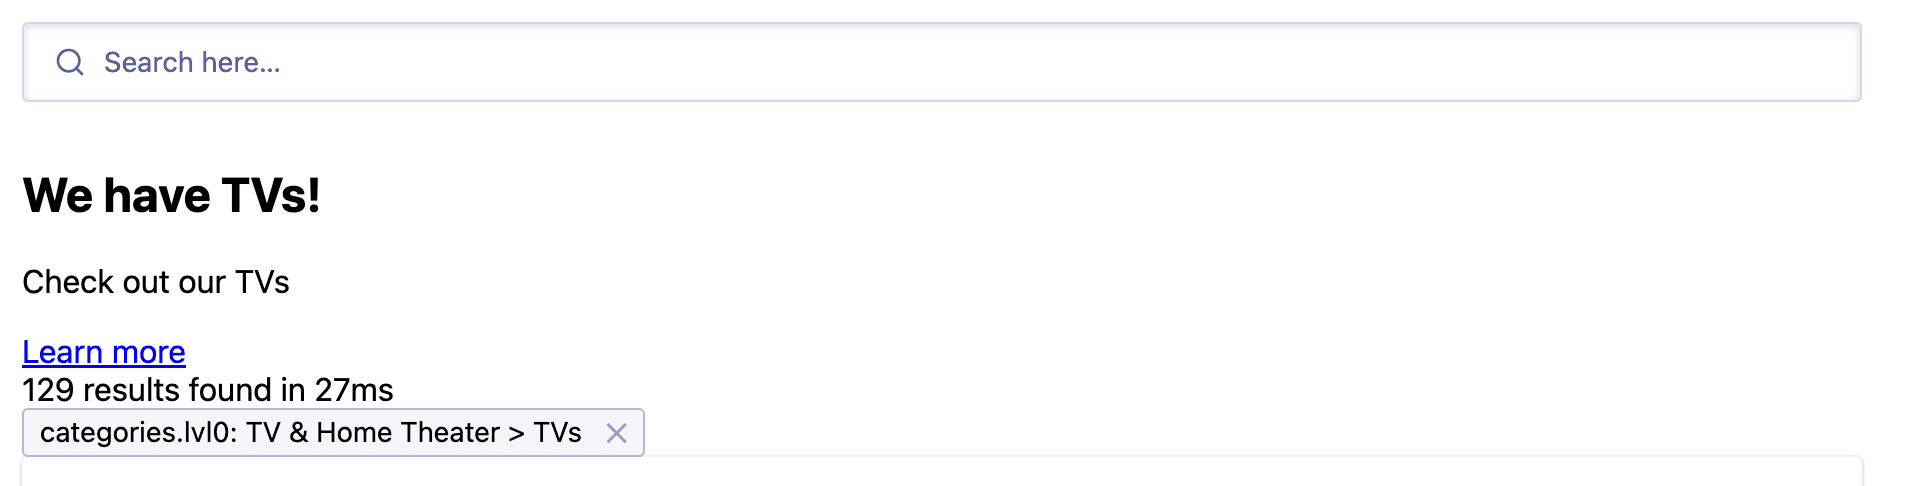Remove the categories.lvl0 refinement with X
The image size is (1930, 486).
[x=616, y=433]
